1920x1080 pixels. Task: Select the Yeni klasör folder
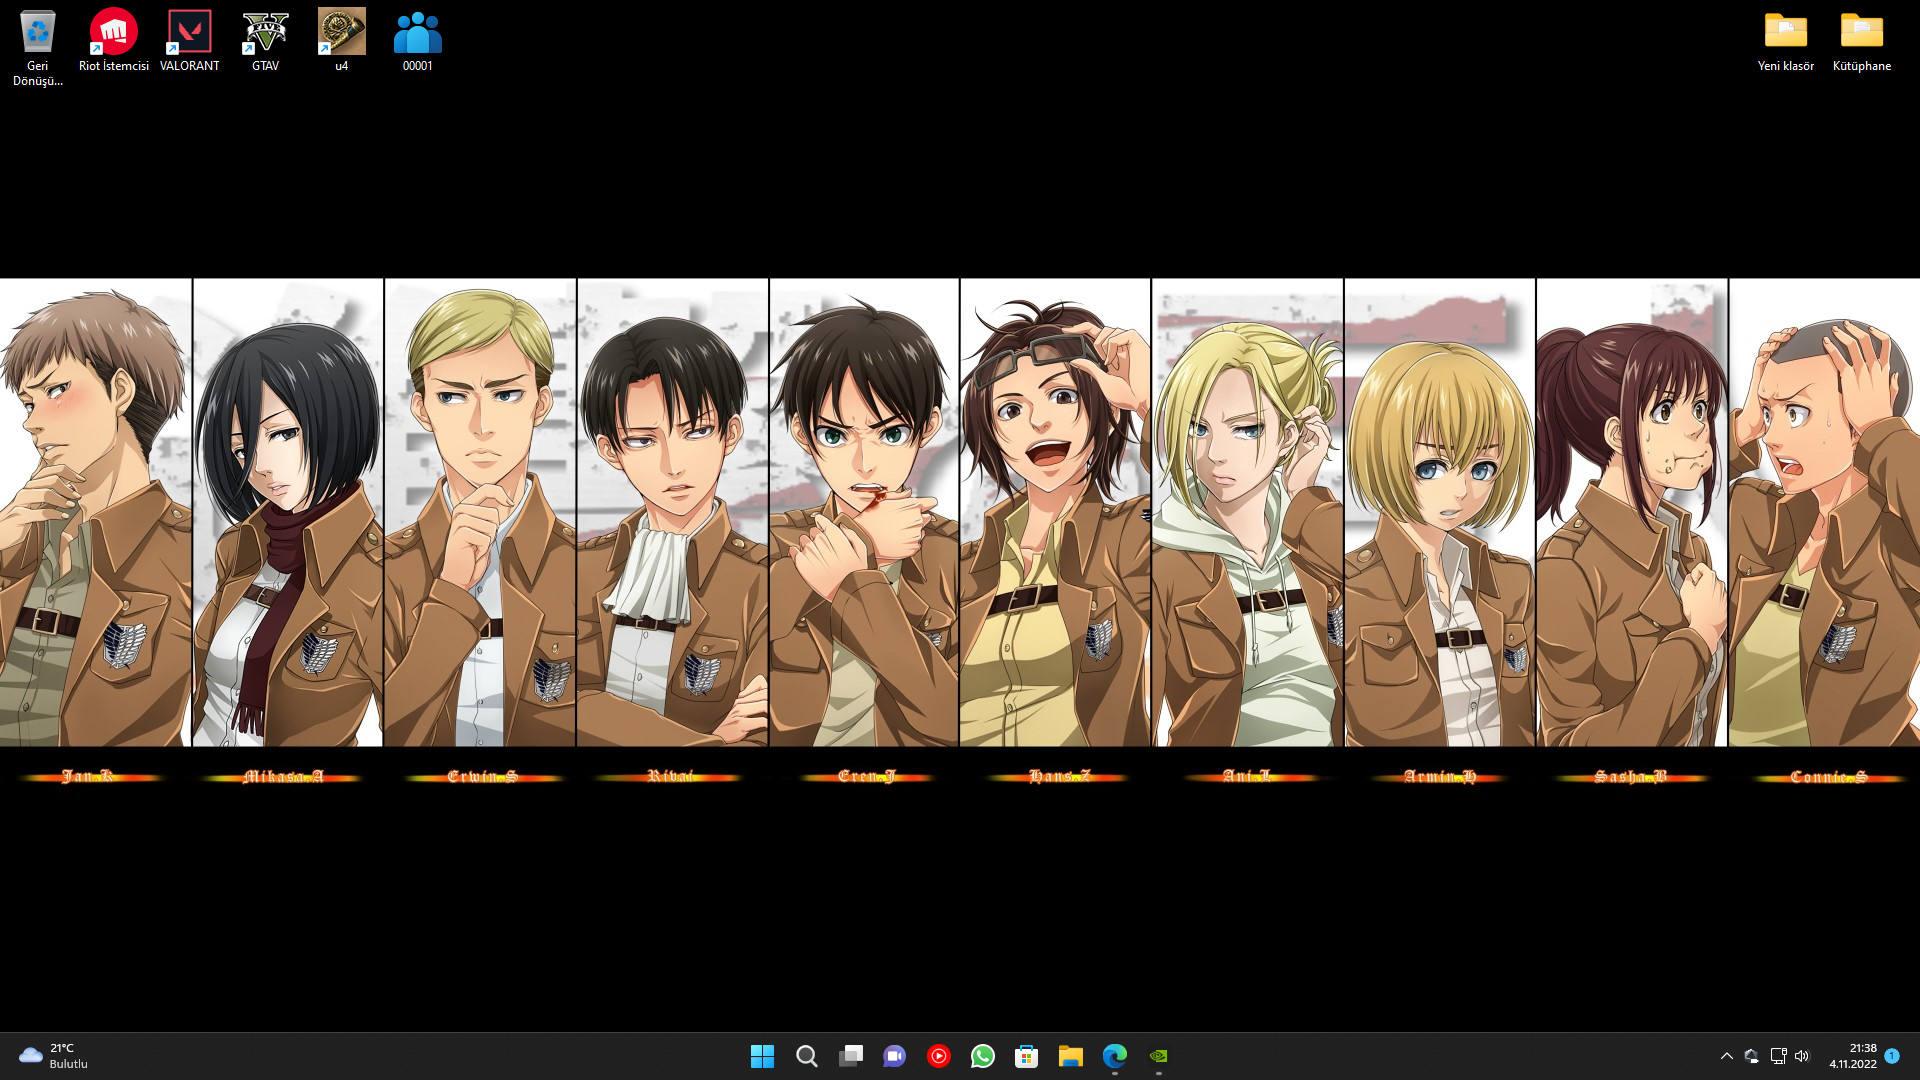(x=1786, y=40)
